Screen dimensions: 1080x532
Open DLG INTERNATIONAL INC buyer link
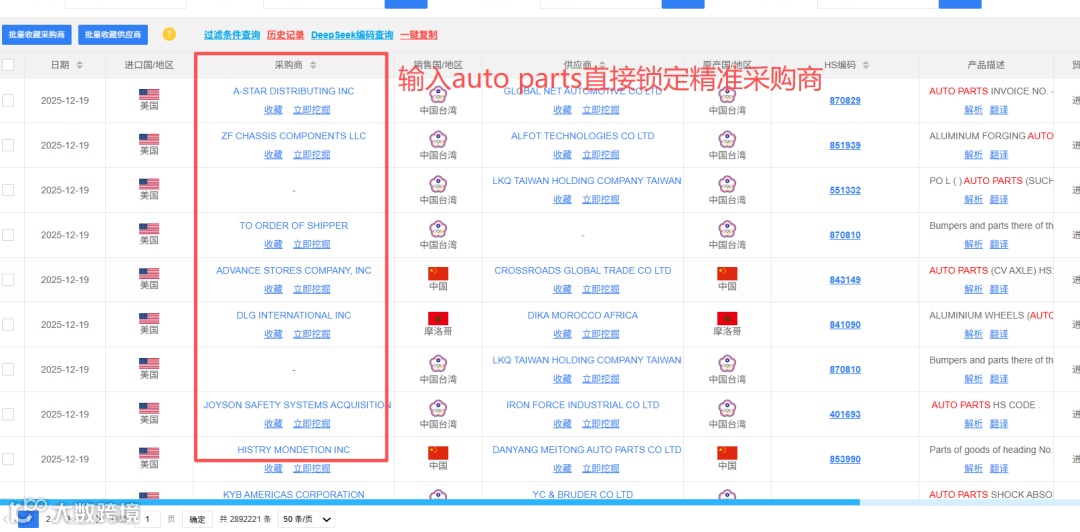293,315
